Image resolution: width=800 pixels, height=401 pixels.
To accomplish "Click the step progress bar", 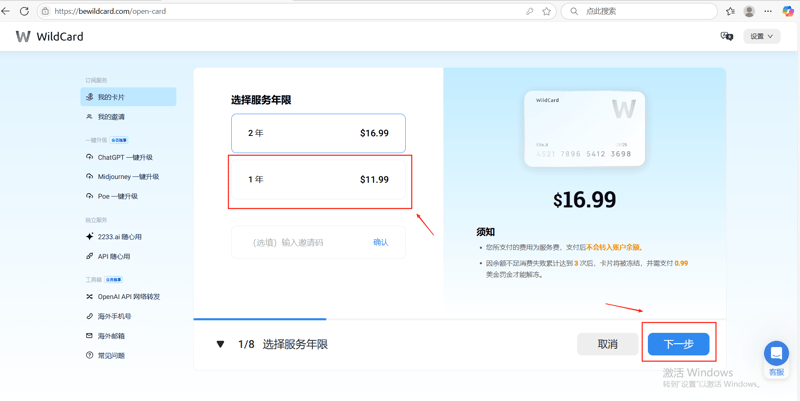I will [x=459, y=319].
